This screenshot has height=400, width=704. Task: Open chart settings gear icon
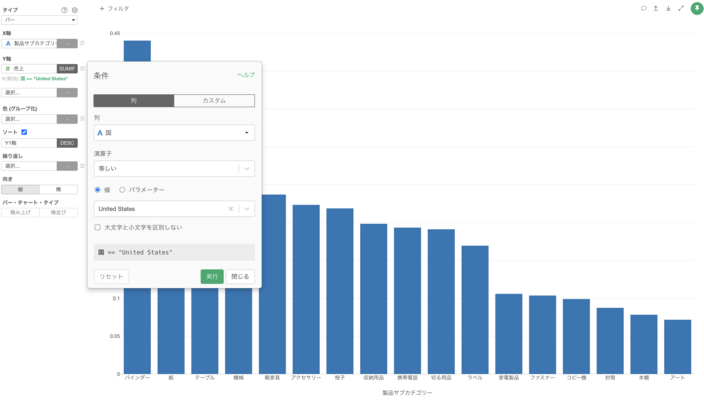[x=74, y=10]
